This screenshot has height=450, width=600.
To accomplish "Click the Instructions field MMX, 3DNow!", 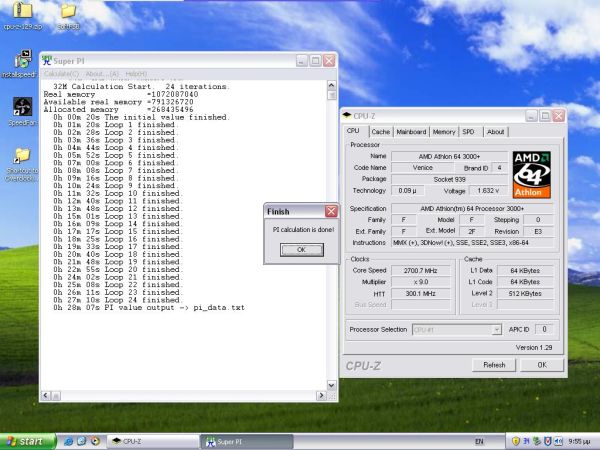I will click(472, 243).
